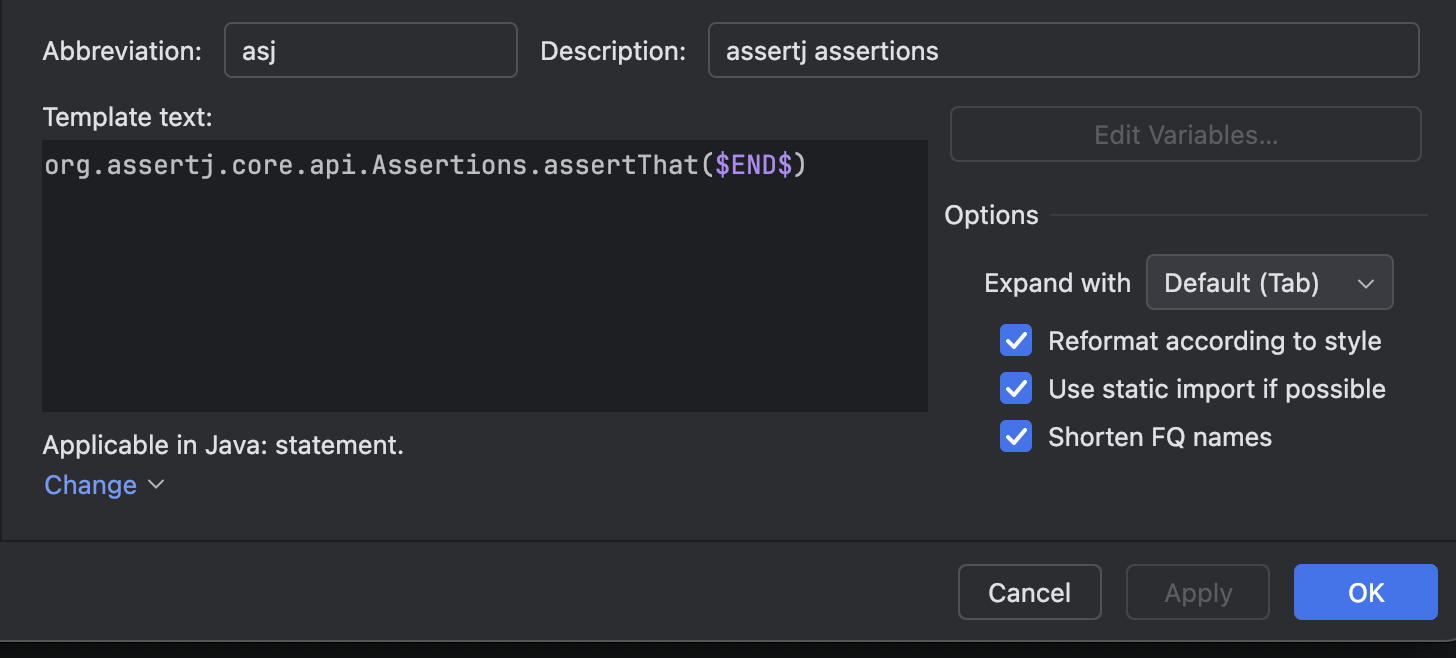
Task: Click the Apply button
Action: [1197, 593]
